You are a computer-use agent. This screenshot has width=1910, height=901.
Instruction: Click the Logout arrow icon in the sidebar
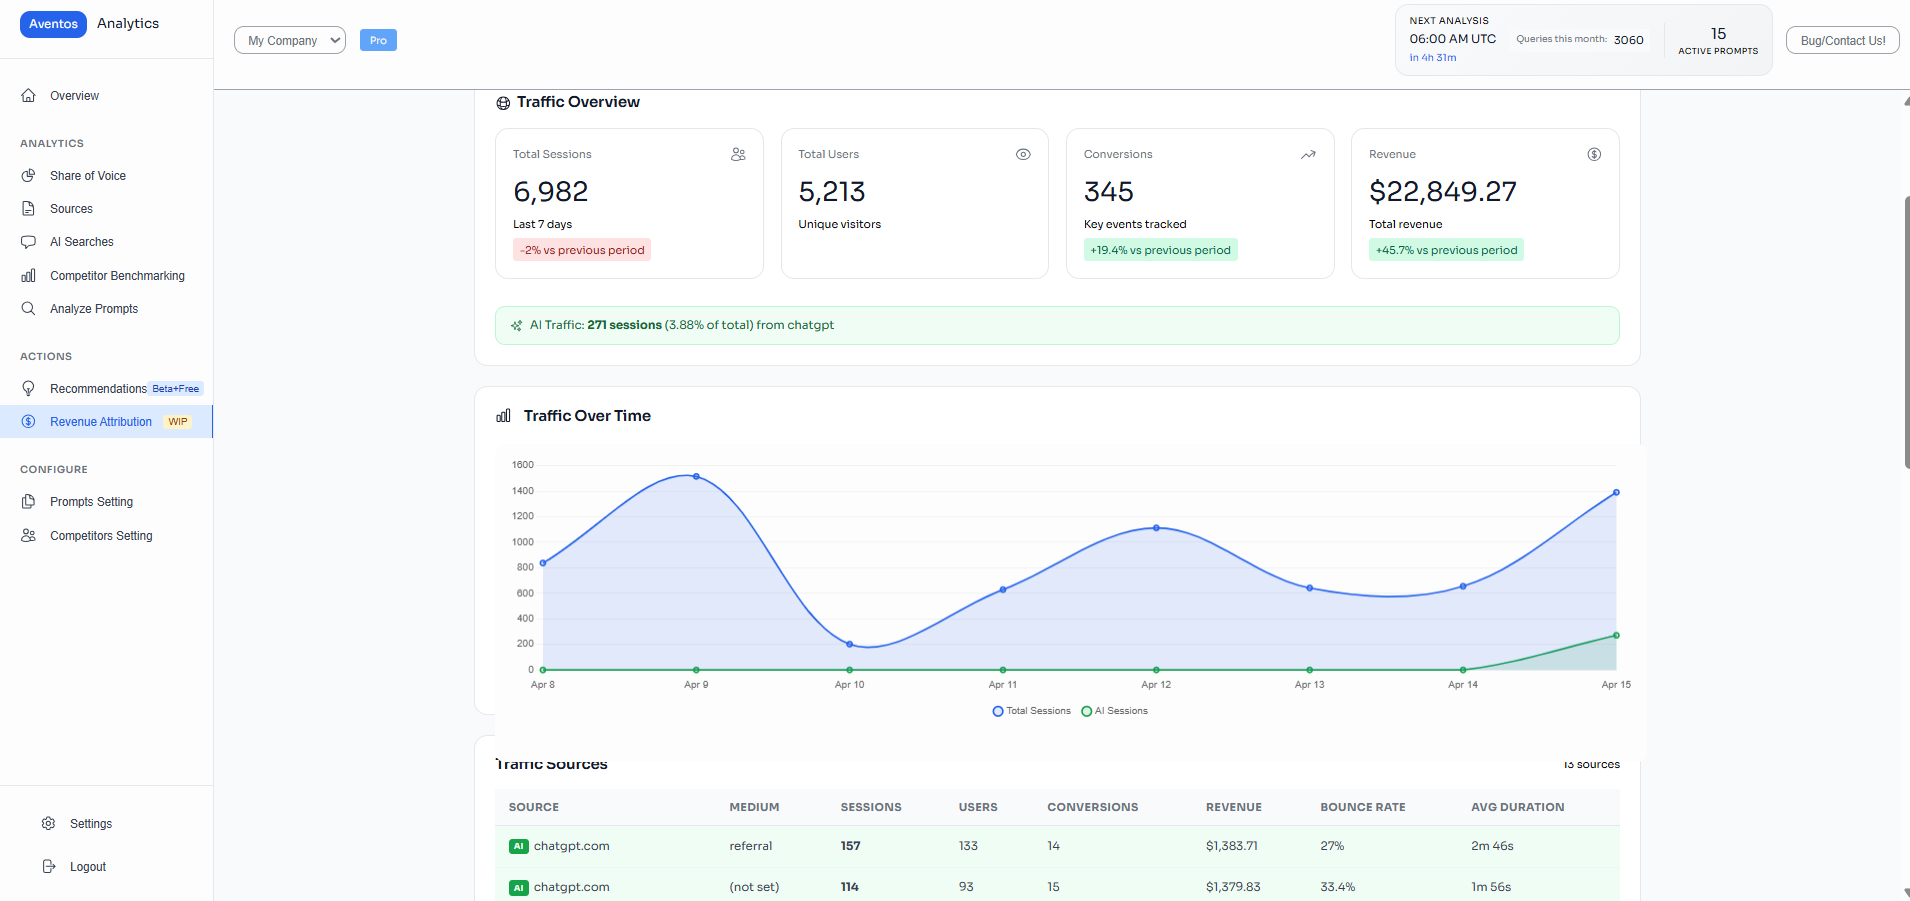tap(49, 867)
